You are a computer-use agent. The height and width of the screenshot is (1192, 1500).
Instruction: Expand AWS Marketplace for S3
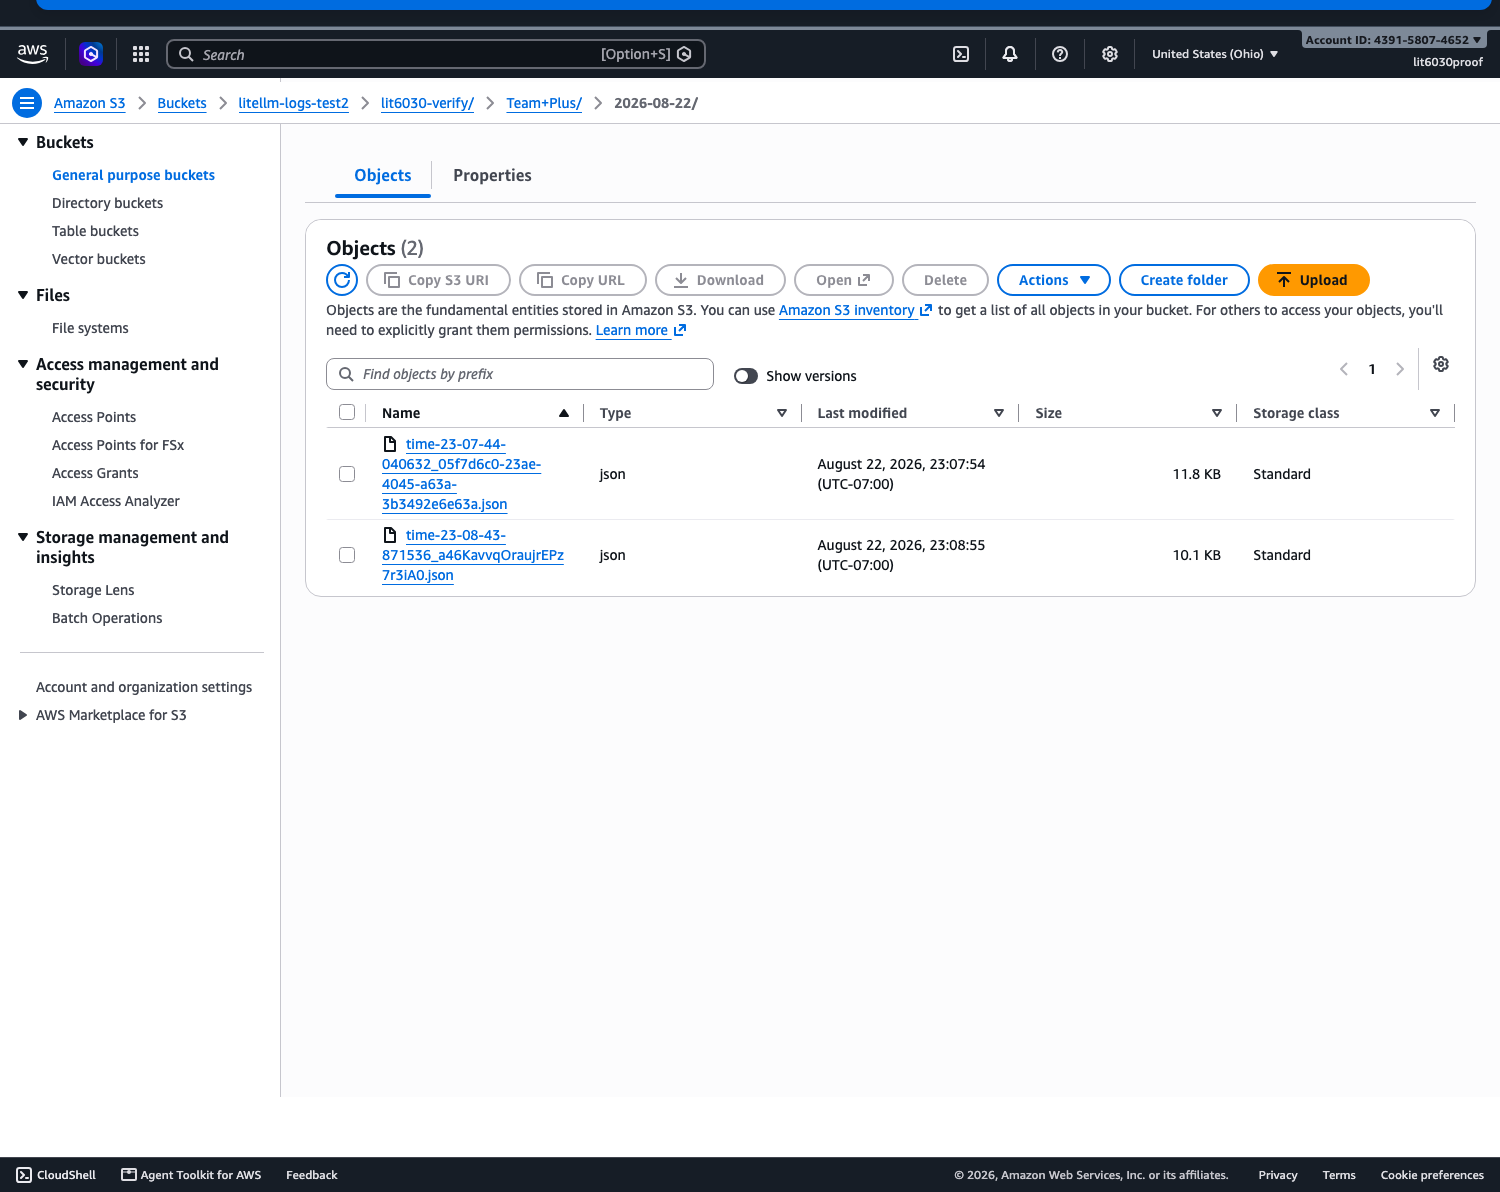click(x=23, y=715)
